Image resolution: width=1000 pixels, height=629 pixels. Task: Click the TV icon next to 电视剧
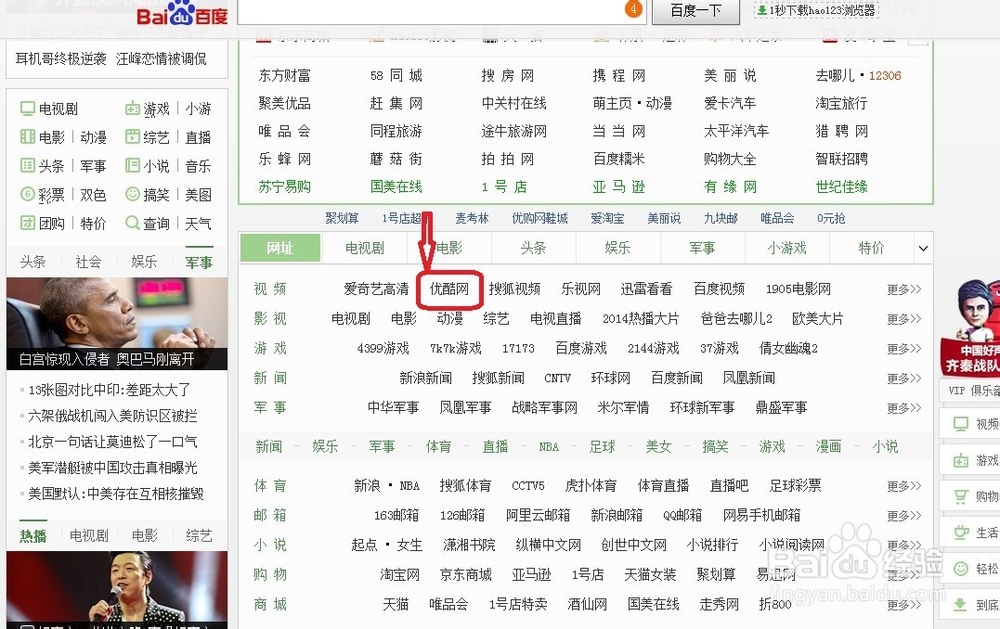(x=27, y=108)
